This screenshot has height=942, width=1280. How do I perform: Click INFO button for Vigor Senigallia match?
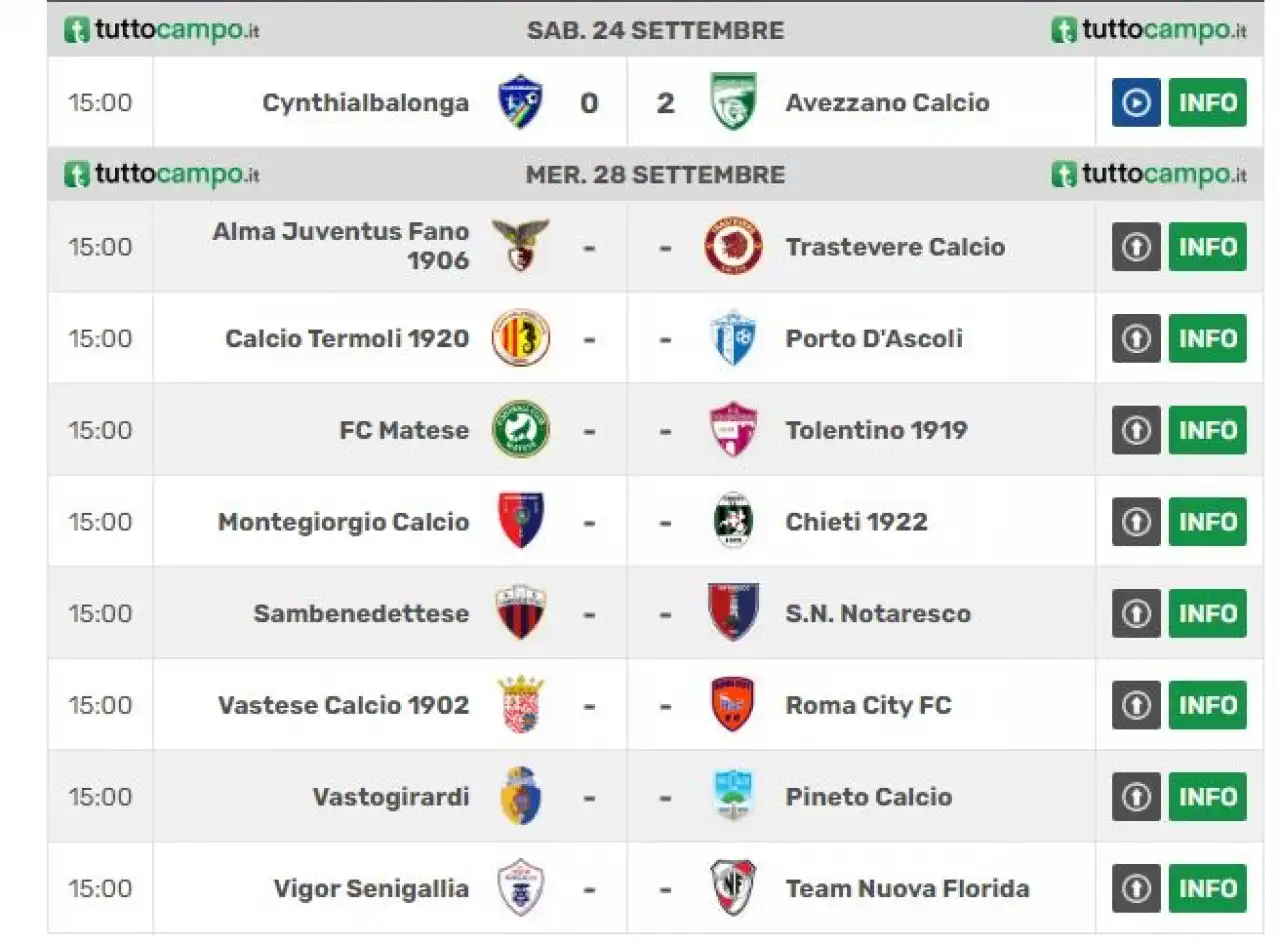pyautogui.click(x=1208, y=888)
